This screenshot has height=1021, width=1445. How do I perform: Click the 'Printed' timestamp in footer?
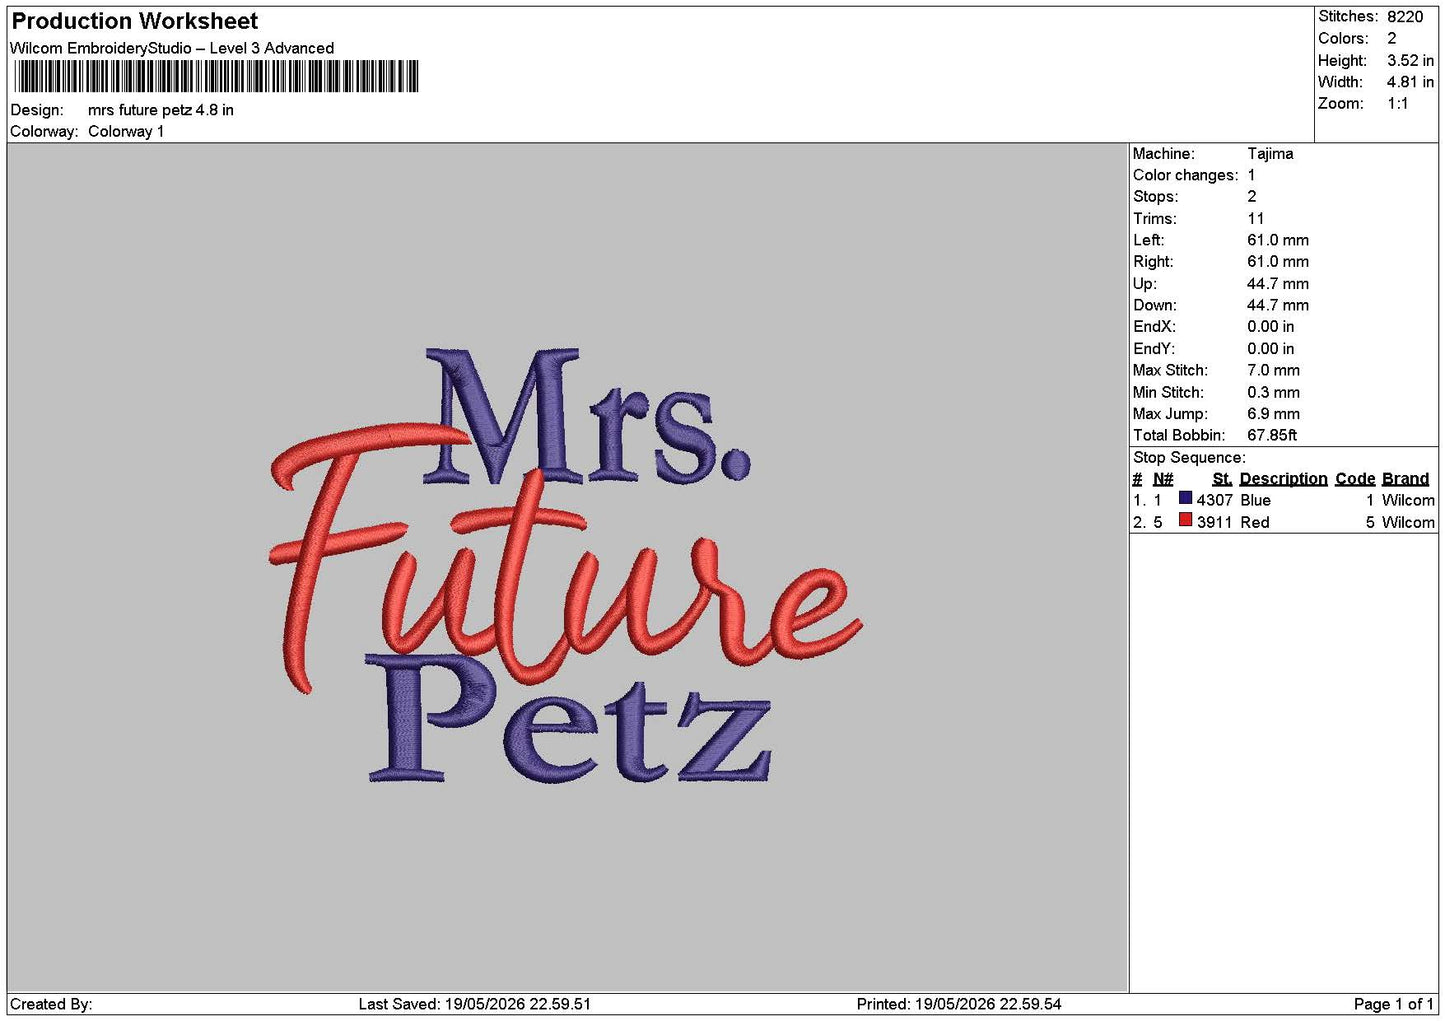(x=959, y=1004)
